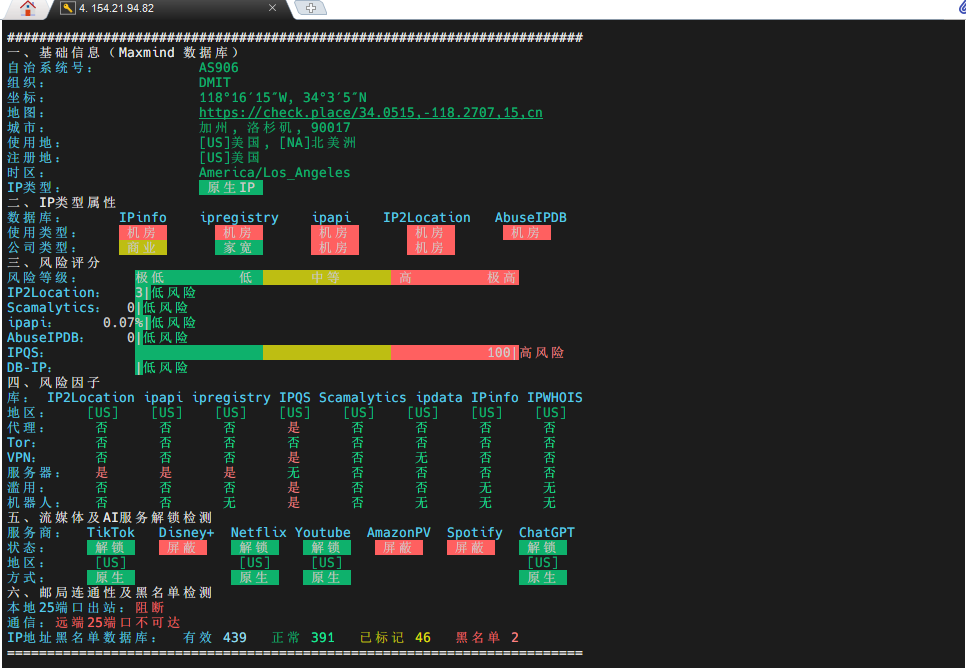Image resolution: width=966 pixels, height=668 pixels.
Task: Click the IPQS 100 high-risk bar
Action: pyautogui.click(x=454, y=353)
